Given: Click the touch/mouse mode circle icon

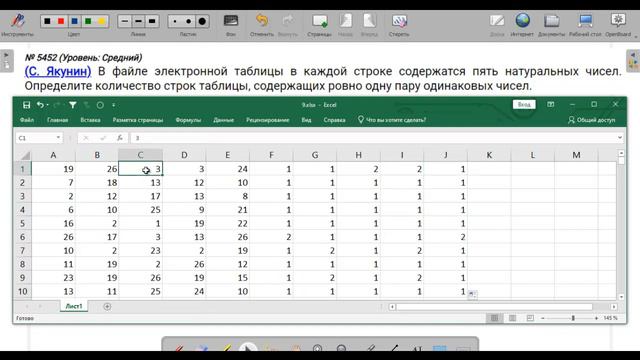Looking at the screenshot, I should point(100,105).
